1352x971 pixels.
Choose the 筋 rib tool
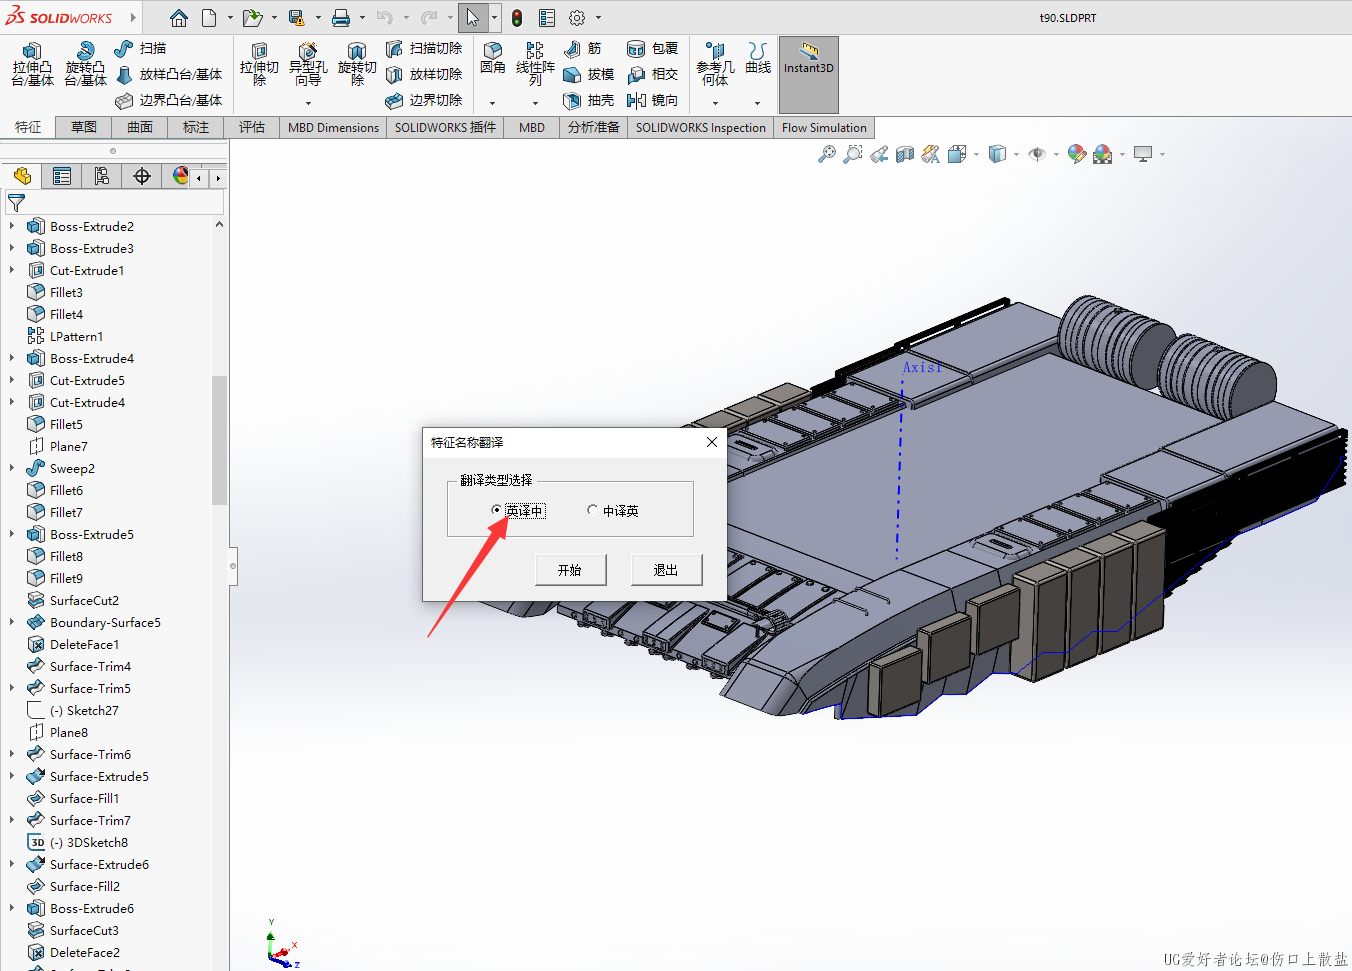click(x=583, y=48)
